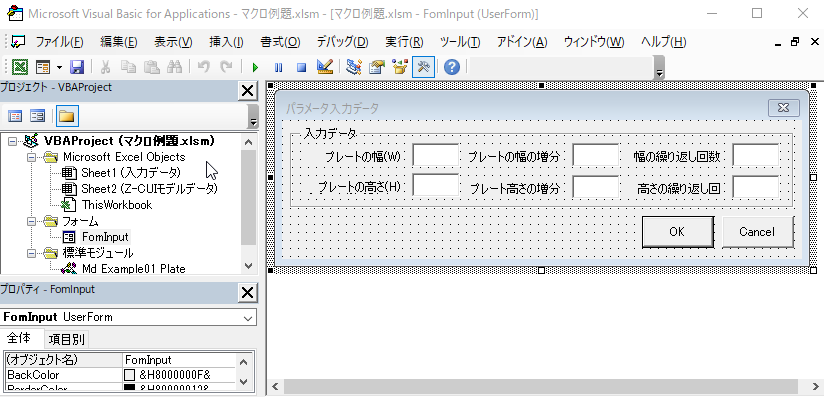Open the Insert UserForm dropdown arrow
The height and width of the screenshot is (397, 824).
click(59, 67)
